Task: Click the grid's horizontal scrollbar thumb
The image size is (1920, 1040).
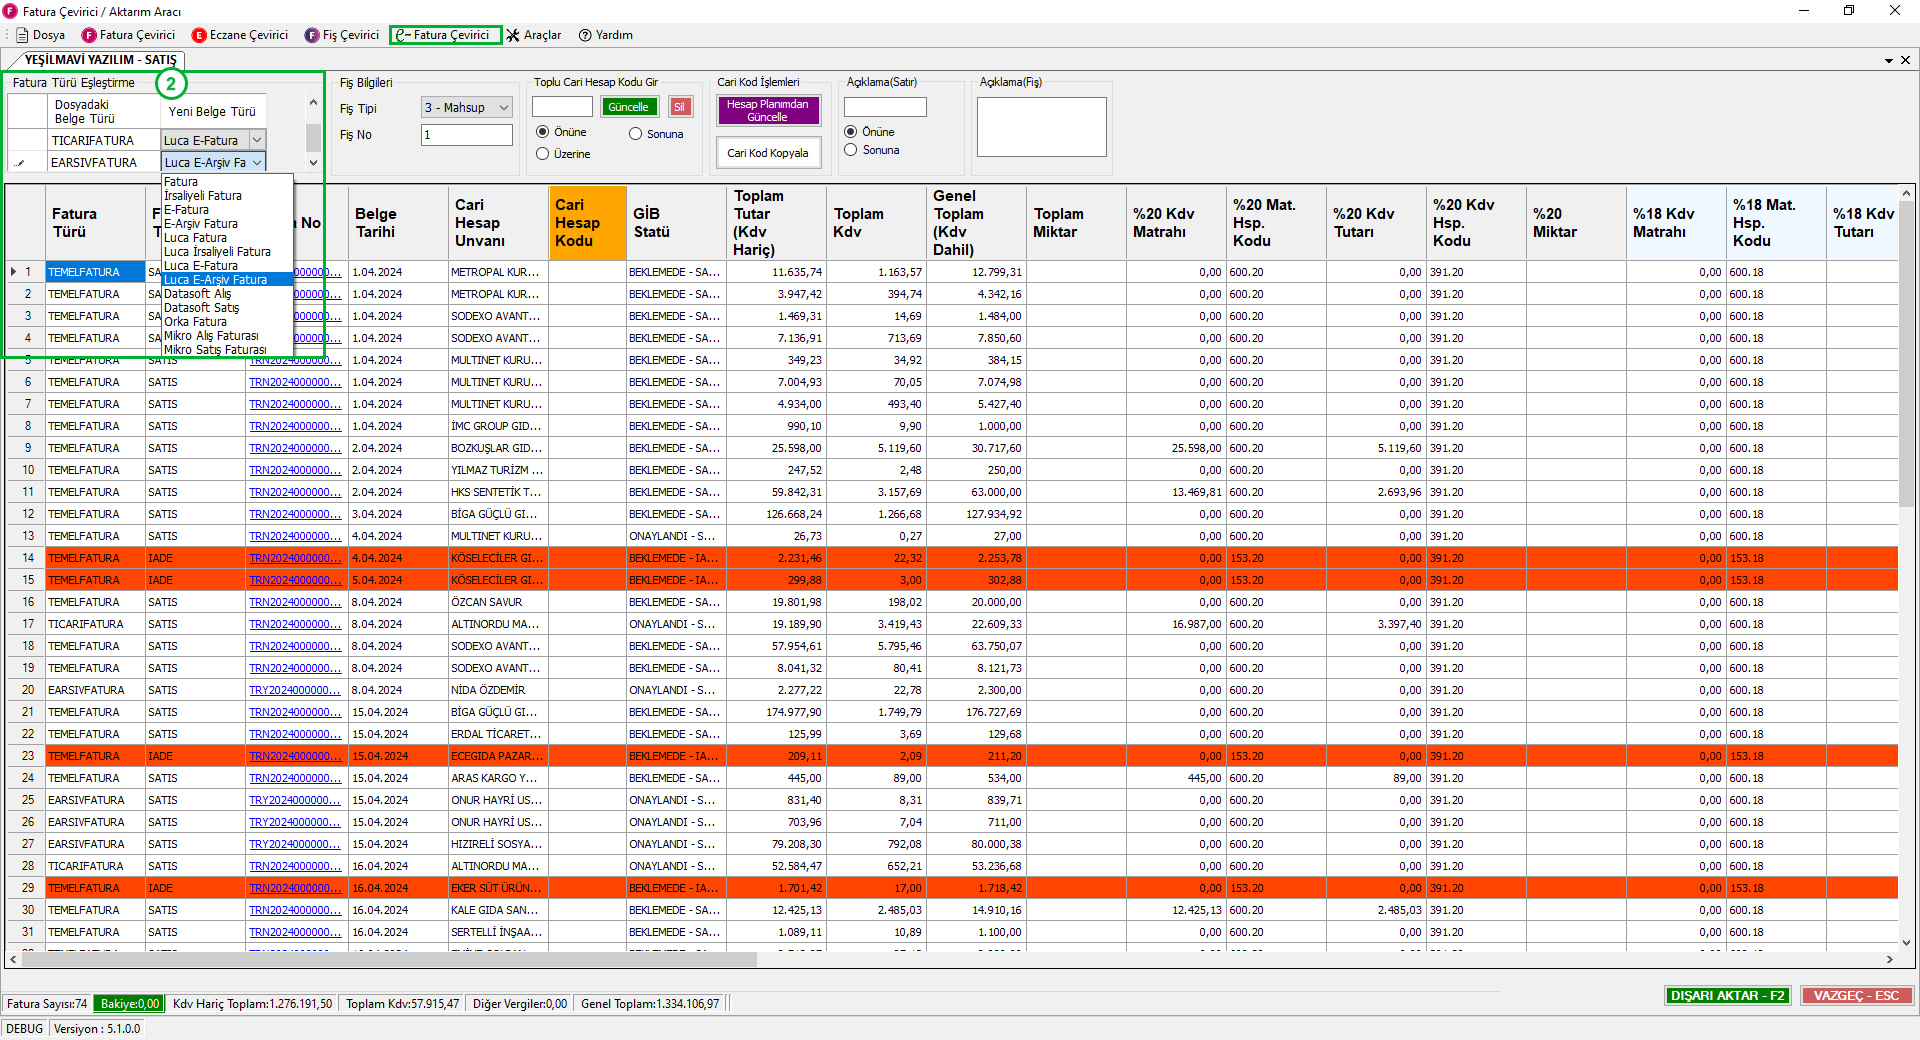Action: 390,959
